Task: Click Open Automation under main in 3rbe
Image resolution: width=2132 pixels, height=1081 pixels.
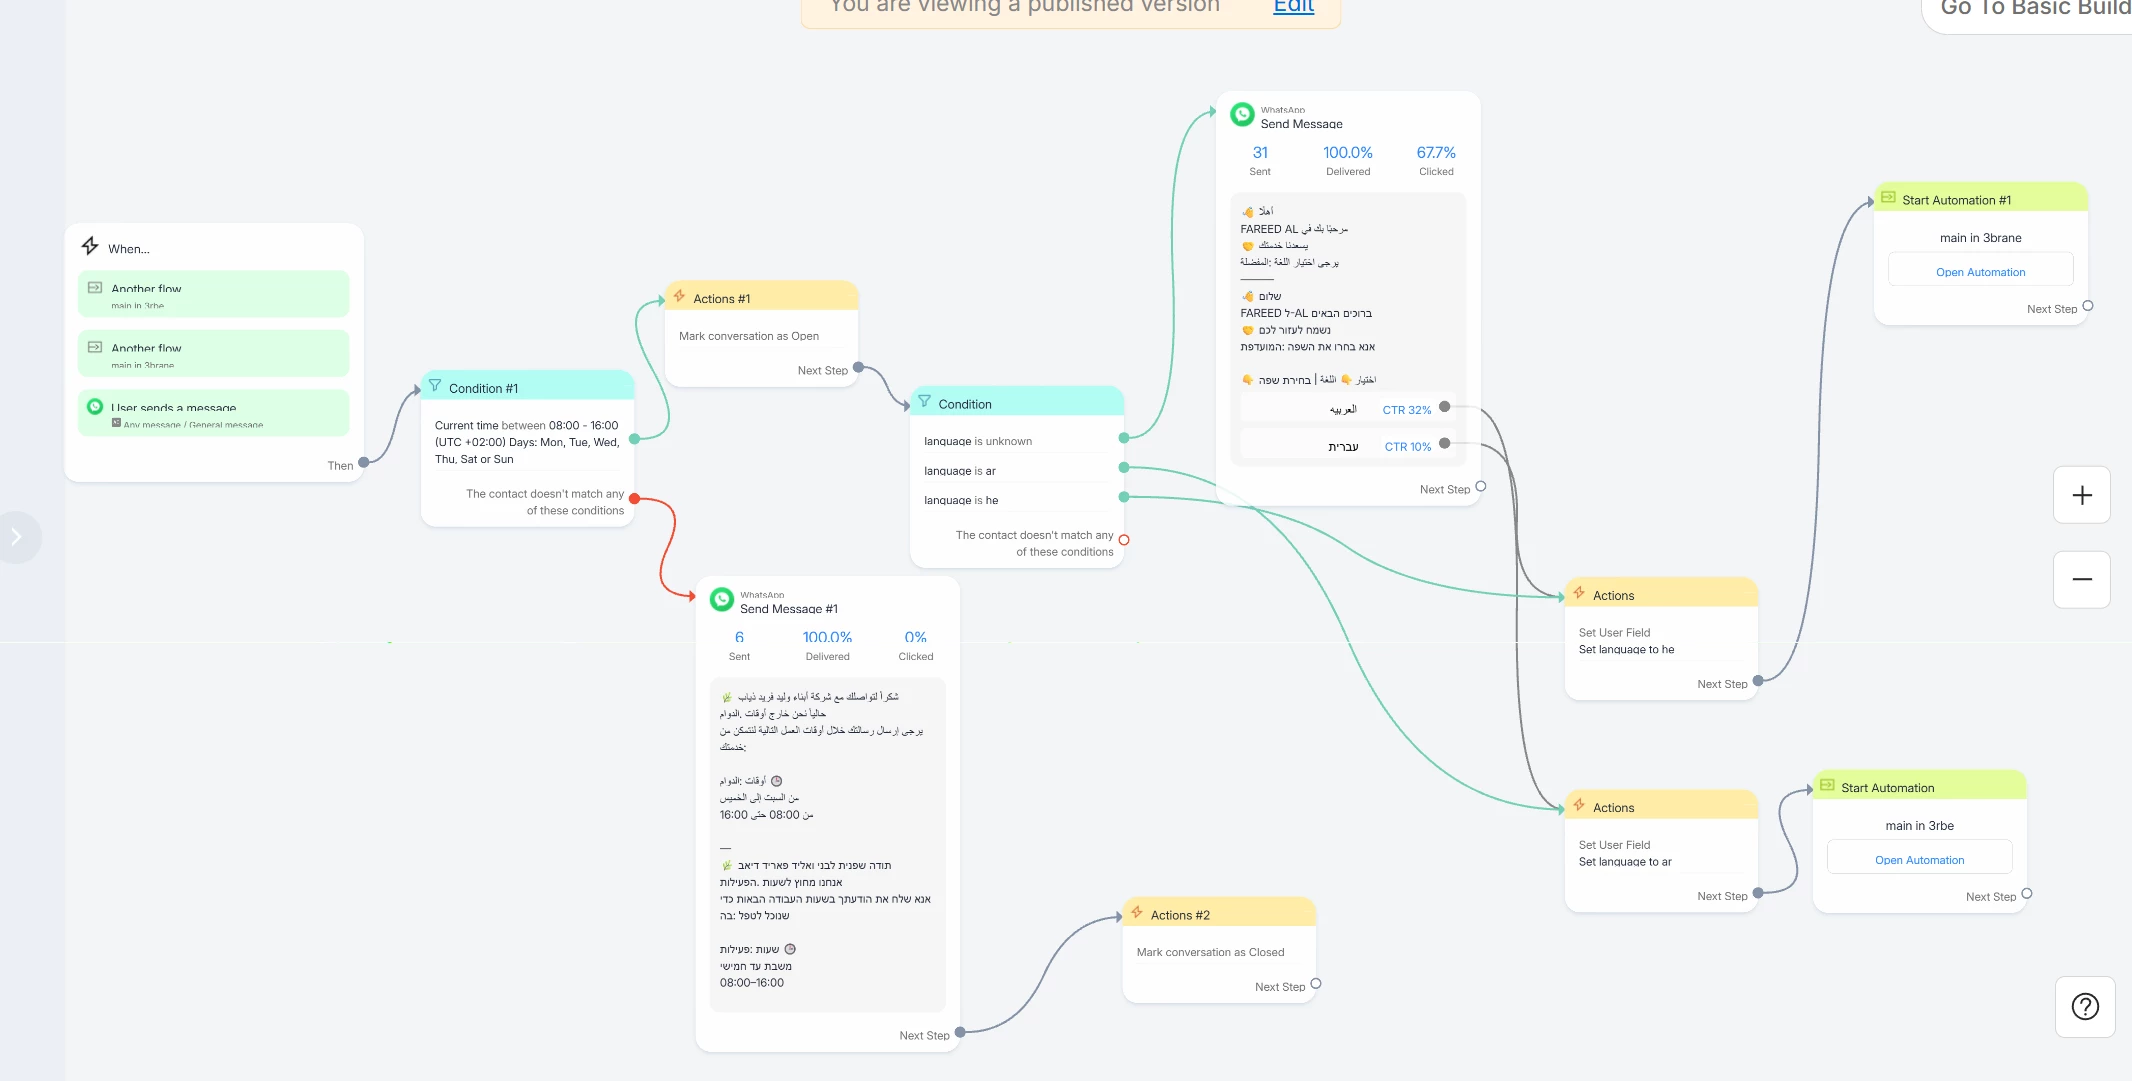Action: click(1919, 860)
